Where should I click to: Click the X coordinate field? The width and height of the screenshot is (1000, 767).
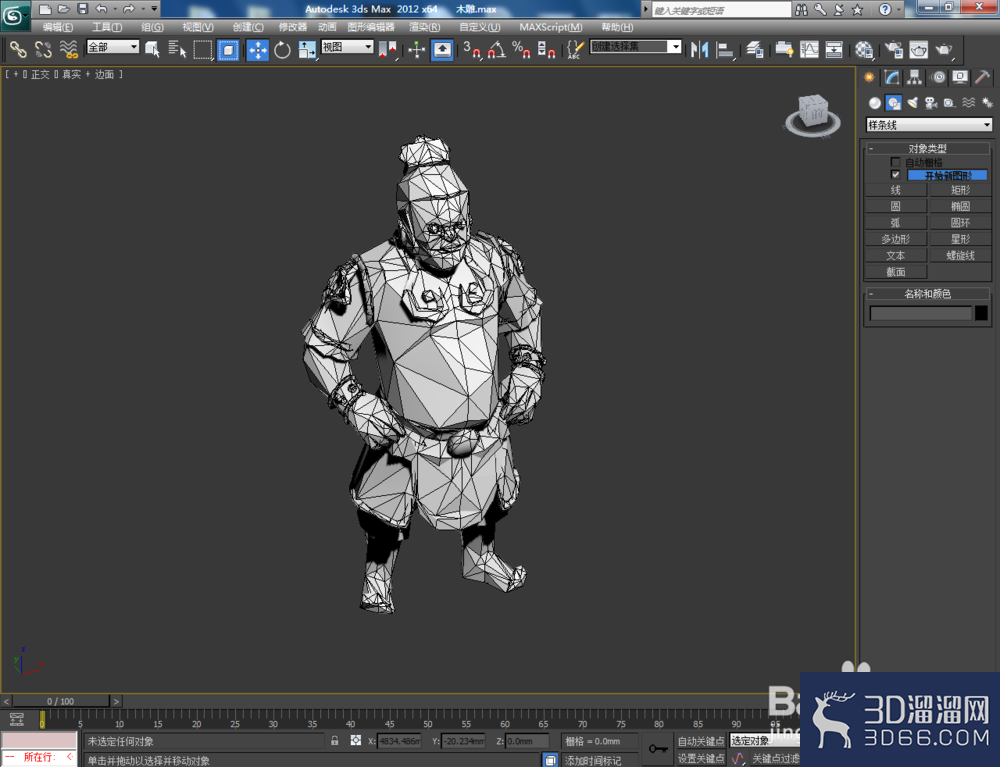click(399, 741)
